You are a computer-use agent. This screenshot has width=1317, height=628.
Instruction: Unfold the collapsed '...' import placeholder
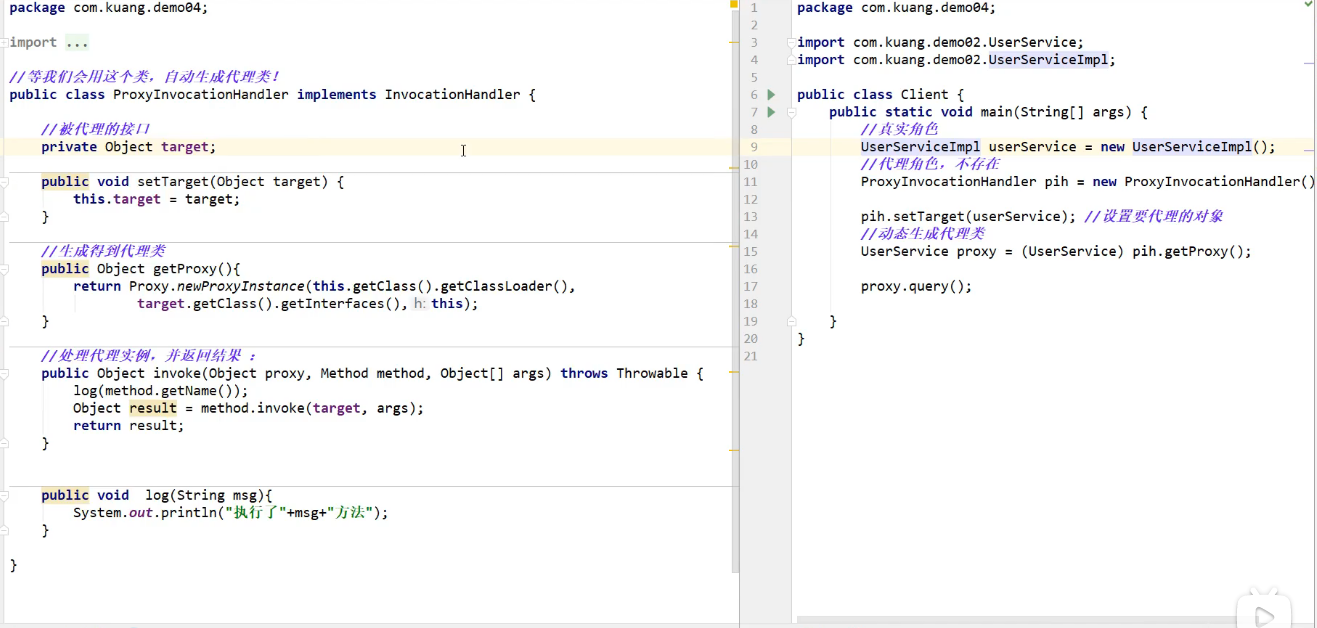click(x=77, y=43)
